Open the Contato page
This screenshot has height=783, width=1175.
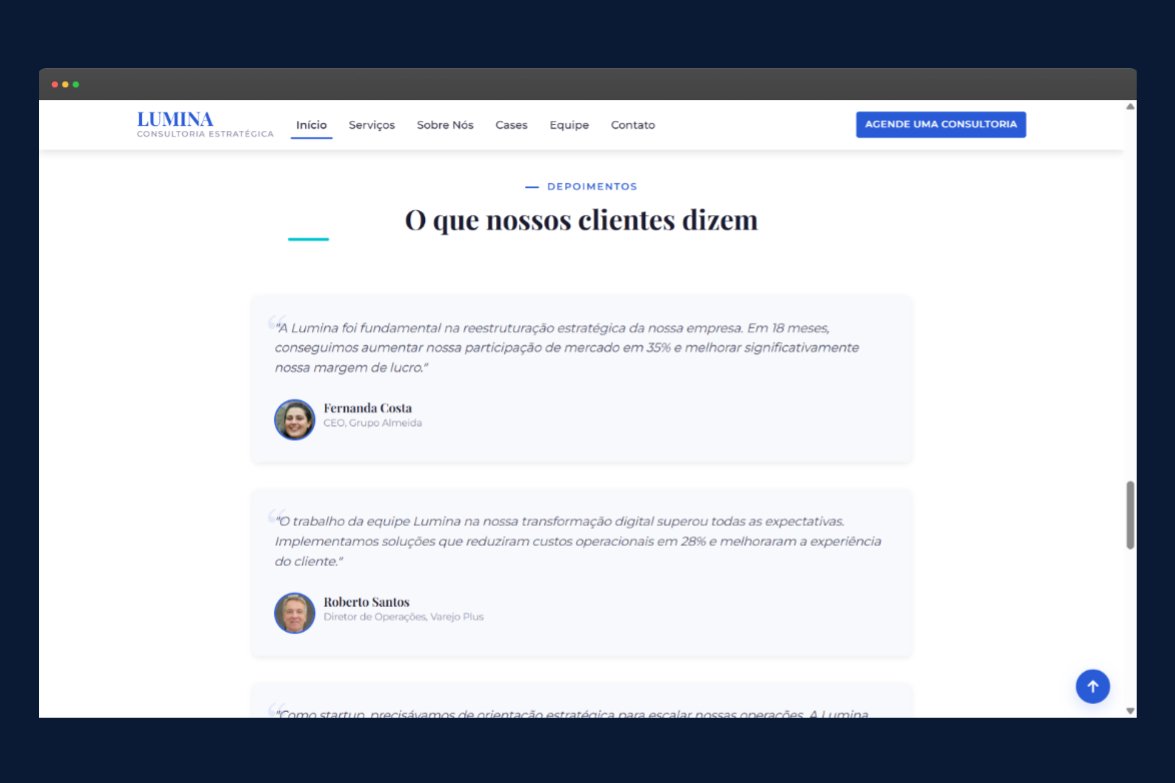pyautogui.click(x=632, y=124)
